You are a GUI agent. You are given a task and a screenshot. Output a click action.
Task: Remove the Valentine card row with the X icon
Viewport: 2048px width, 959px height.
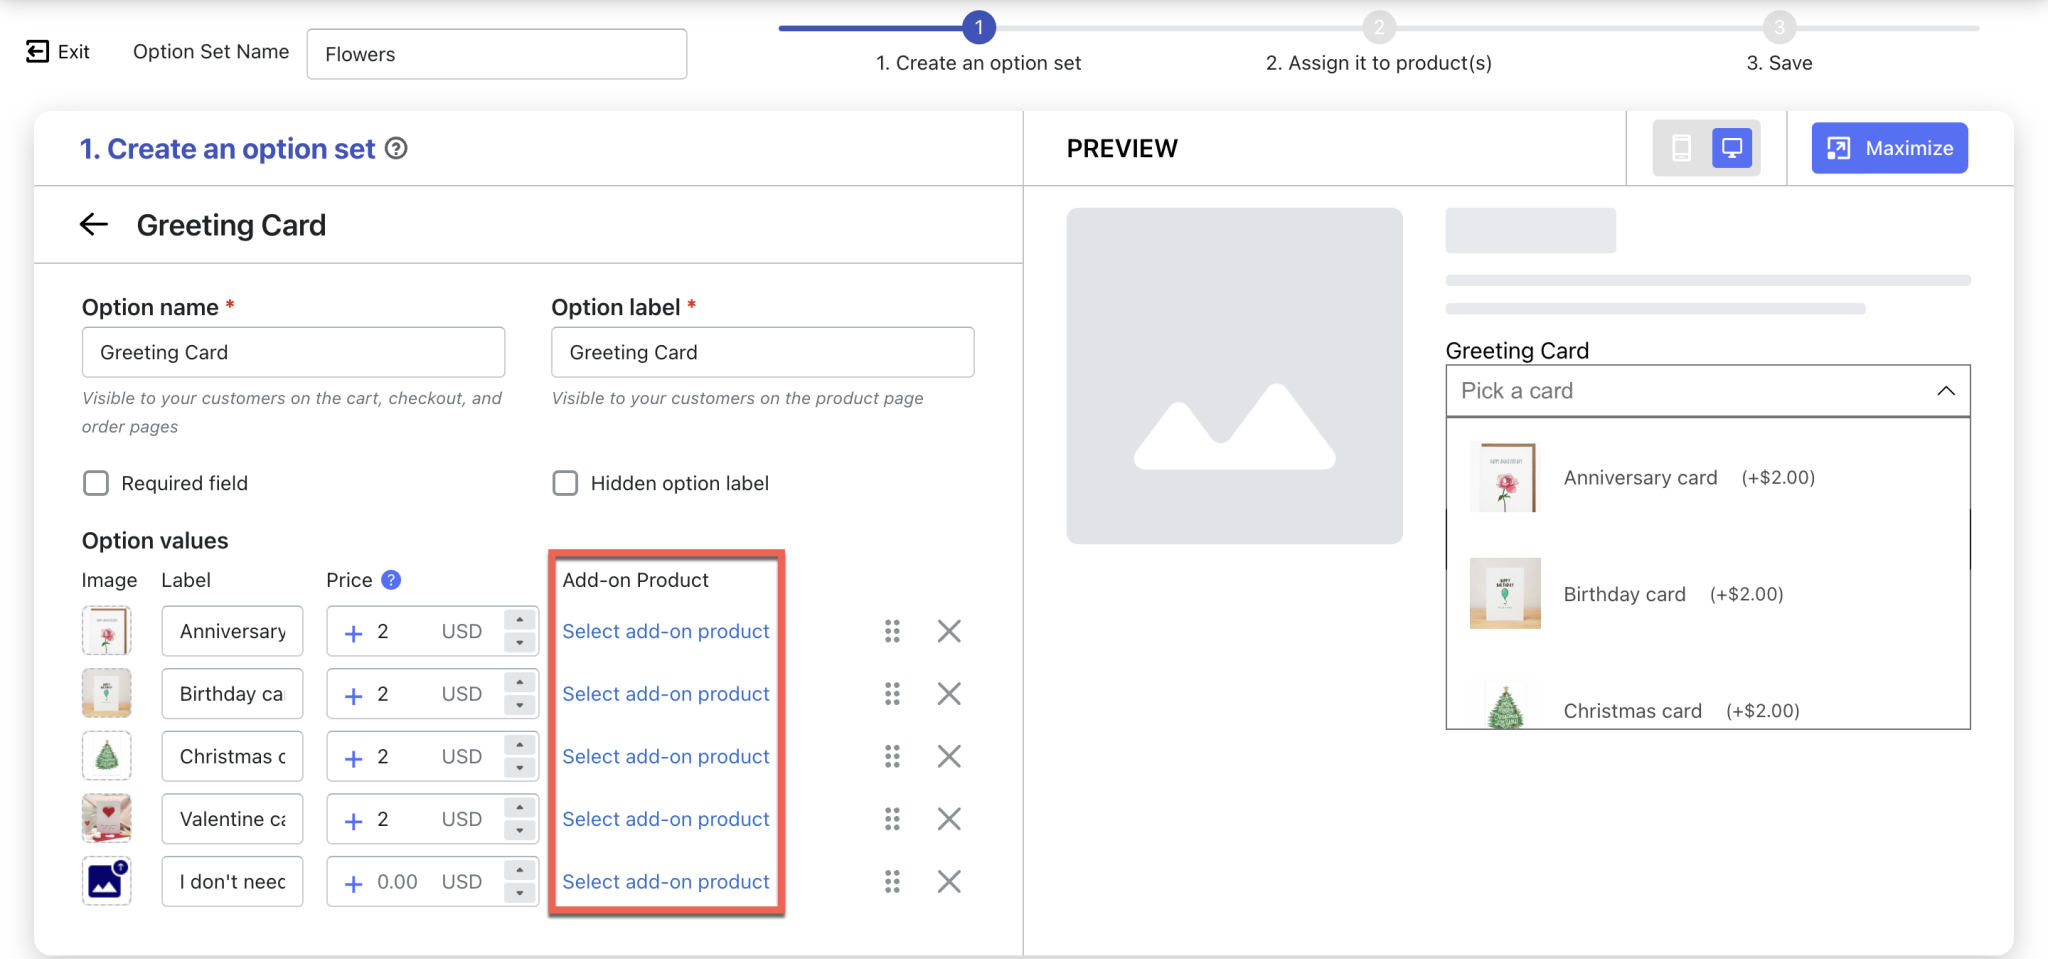(x=949, y=818)
